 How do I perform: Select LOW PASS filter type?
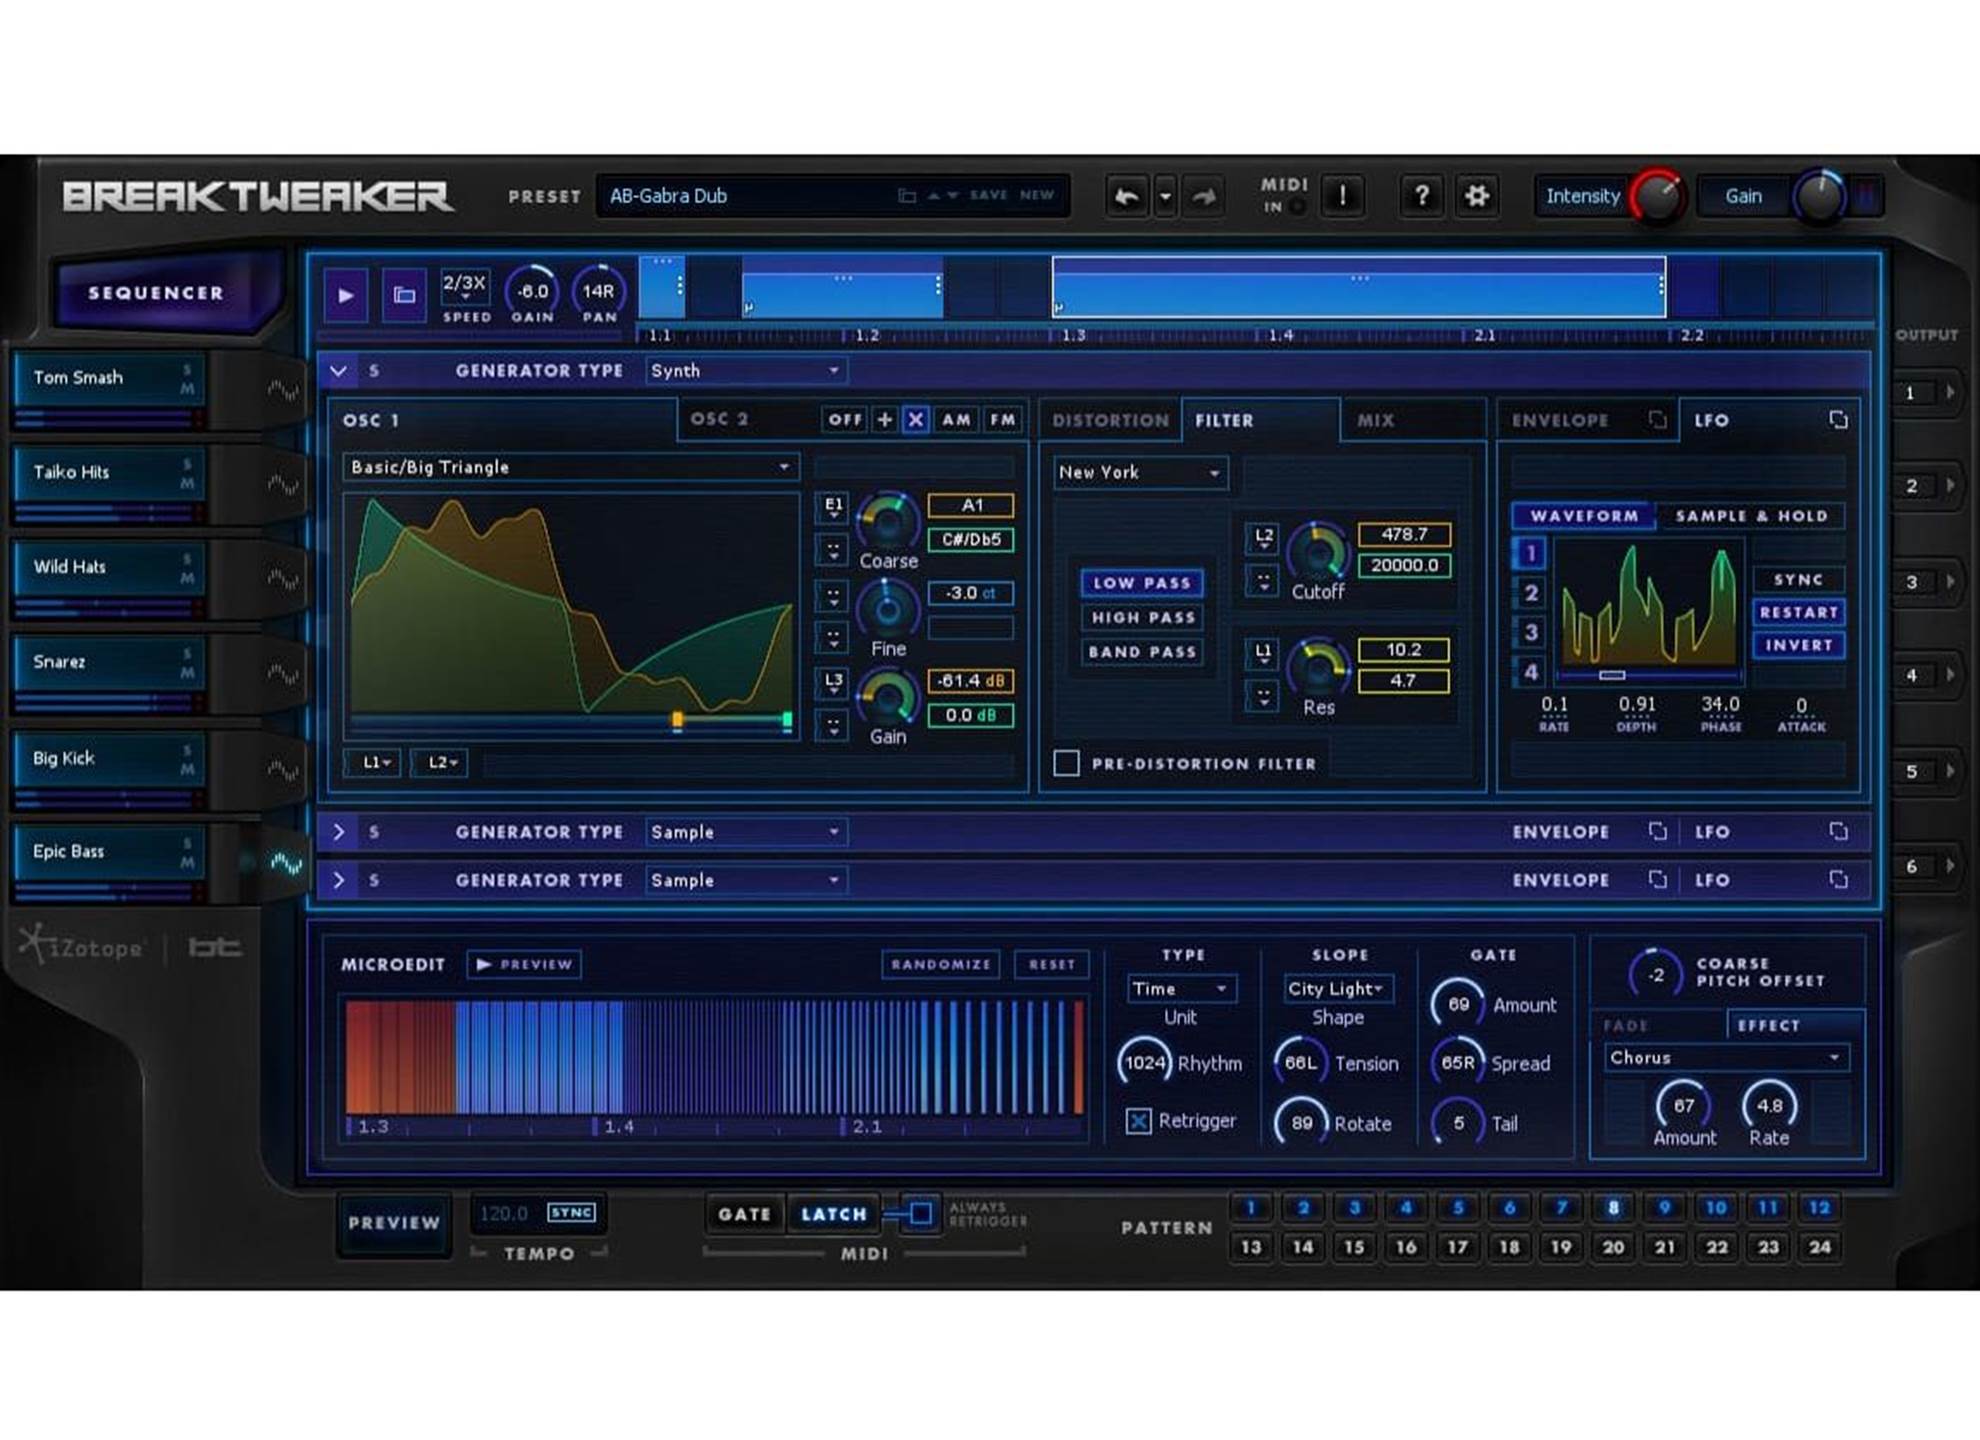point(1142,583)
